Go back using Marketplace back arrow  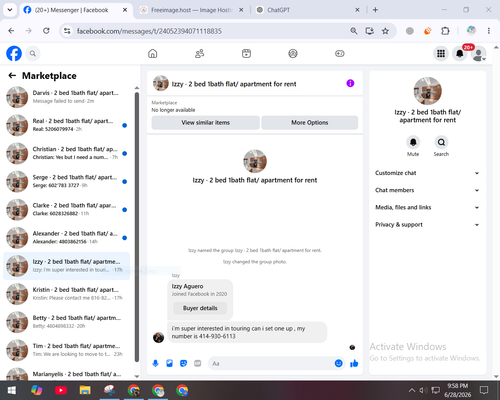point(12,76)
